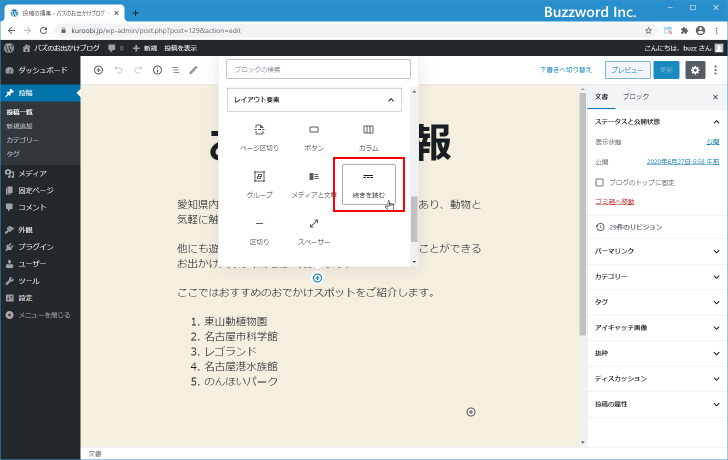Reload the page in browser
Viewport: 728px width, 460px height.
point(44,31)
